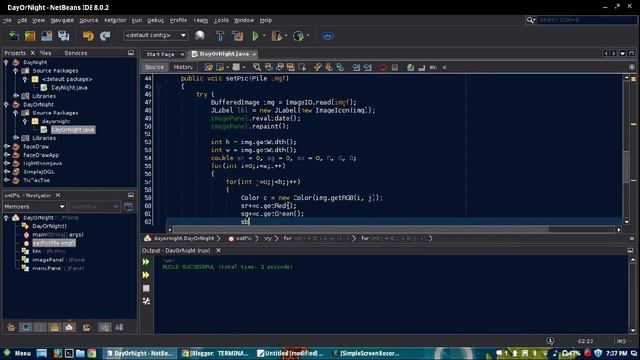Click the editor vertical scrollbar thumb
The image size is (640, 360).
[x=627, y=167]
